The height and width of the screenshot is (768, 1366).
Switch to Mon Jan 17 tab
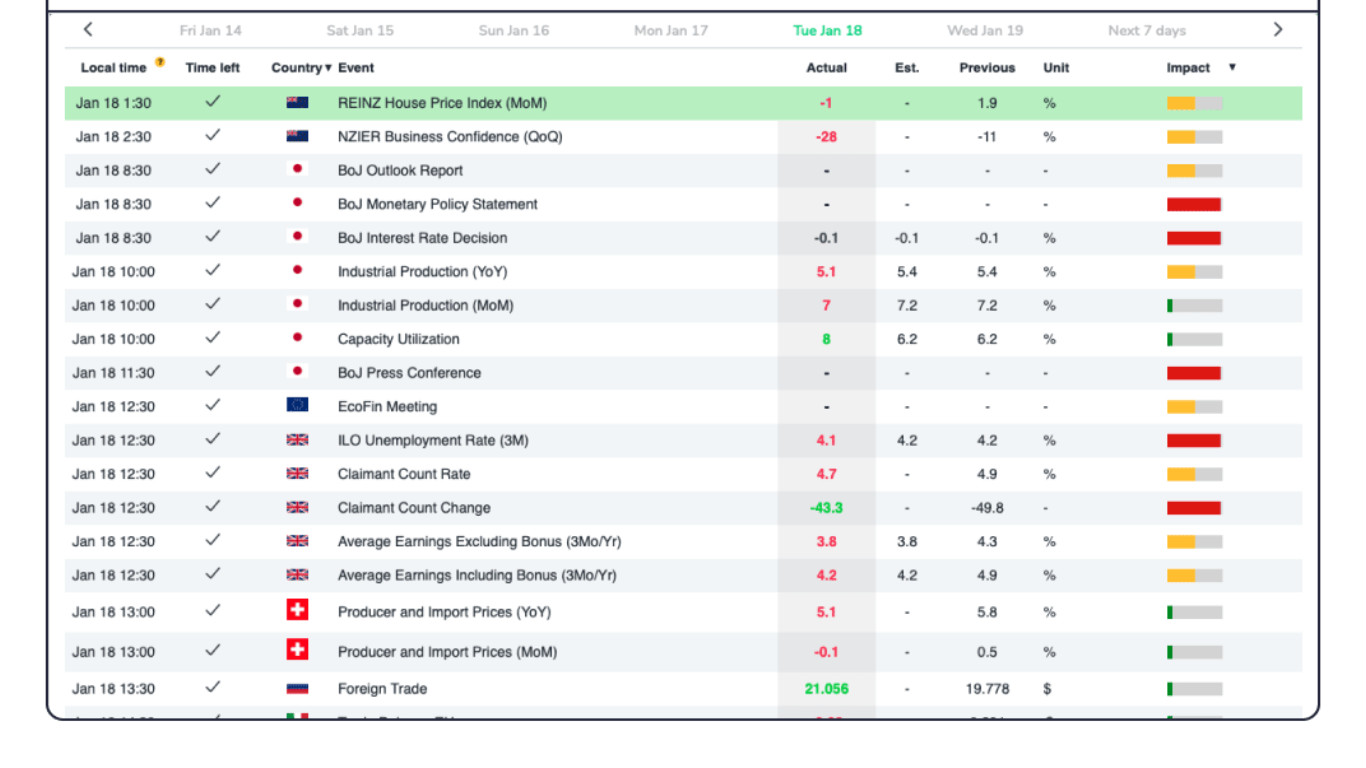coord(671,30)
